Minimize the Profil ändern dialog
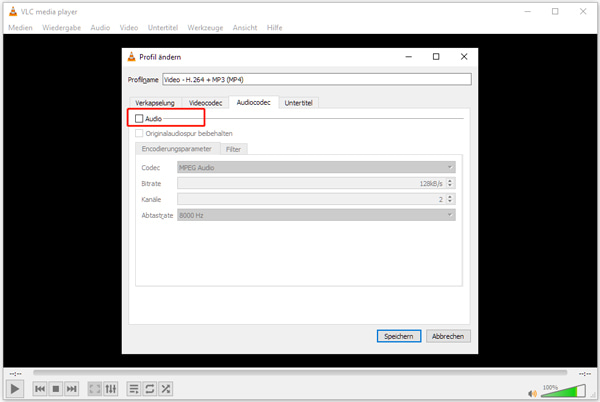This screenshot has height=402, width=600. click(409, 57)
